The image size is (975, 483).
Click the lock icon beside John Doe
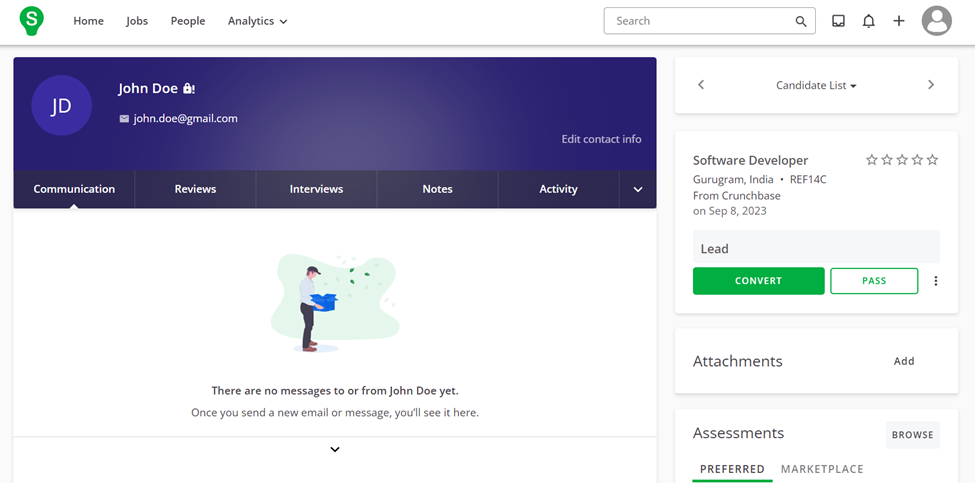pyautogui.click(x=188, y=89)
